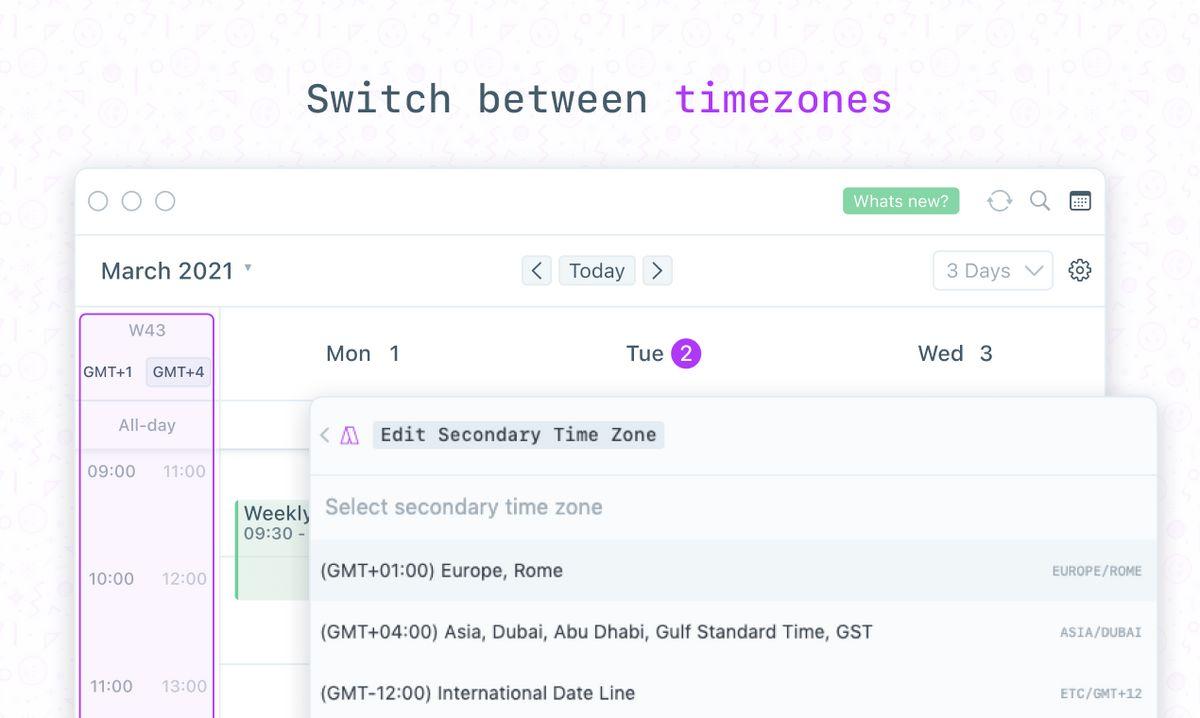Switch to GMT+4 time zone
This screenshot has width=1200, height=718.
[x=178, y=372]
